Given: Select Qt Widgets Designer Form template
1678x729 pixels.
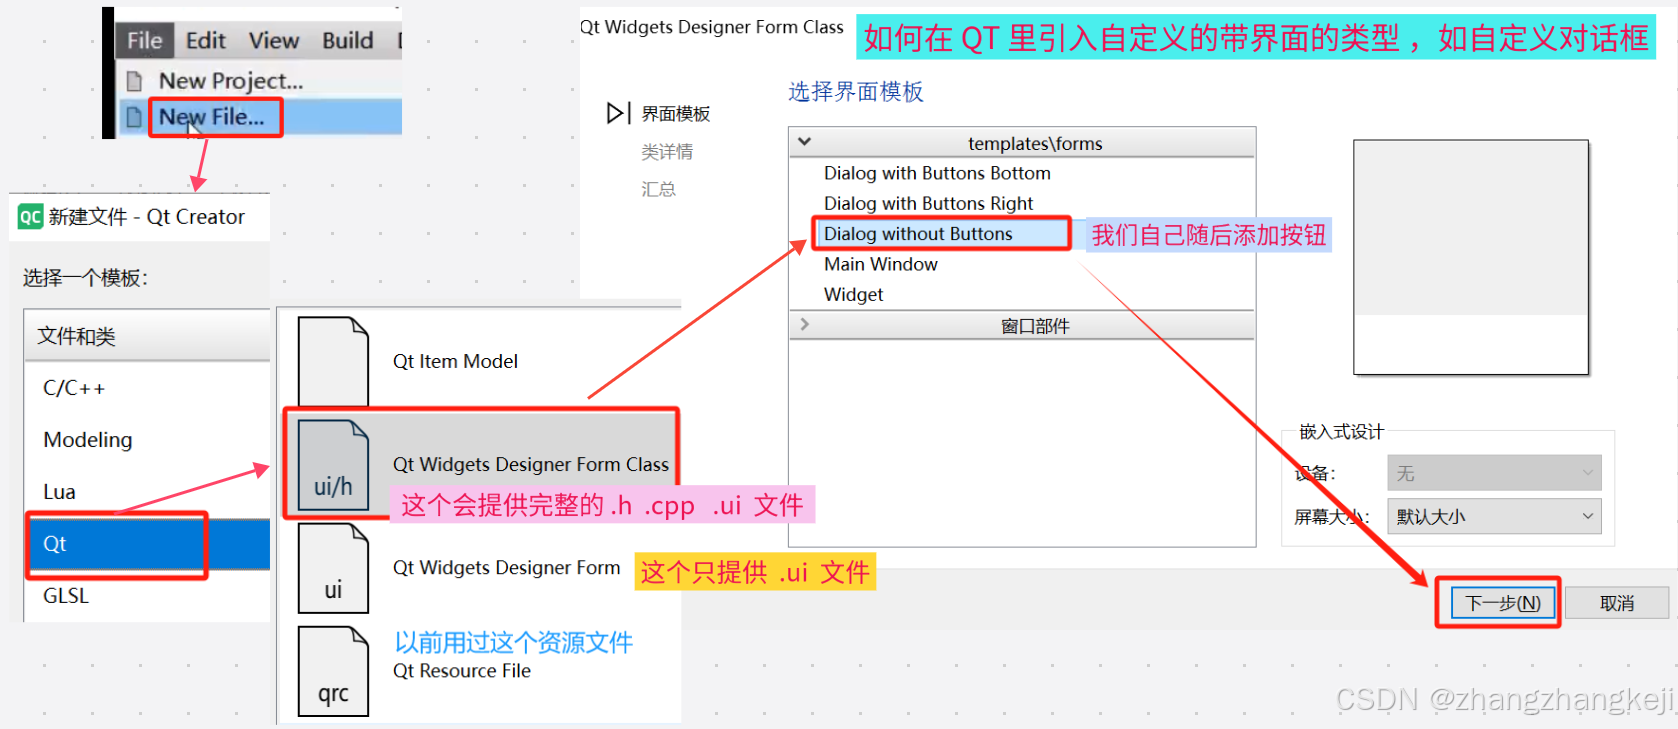Looking at the screenshot, I should 506,568.
